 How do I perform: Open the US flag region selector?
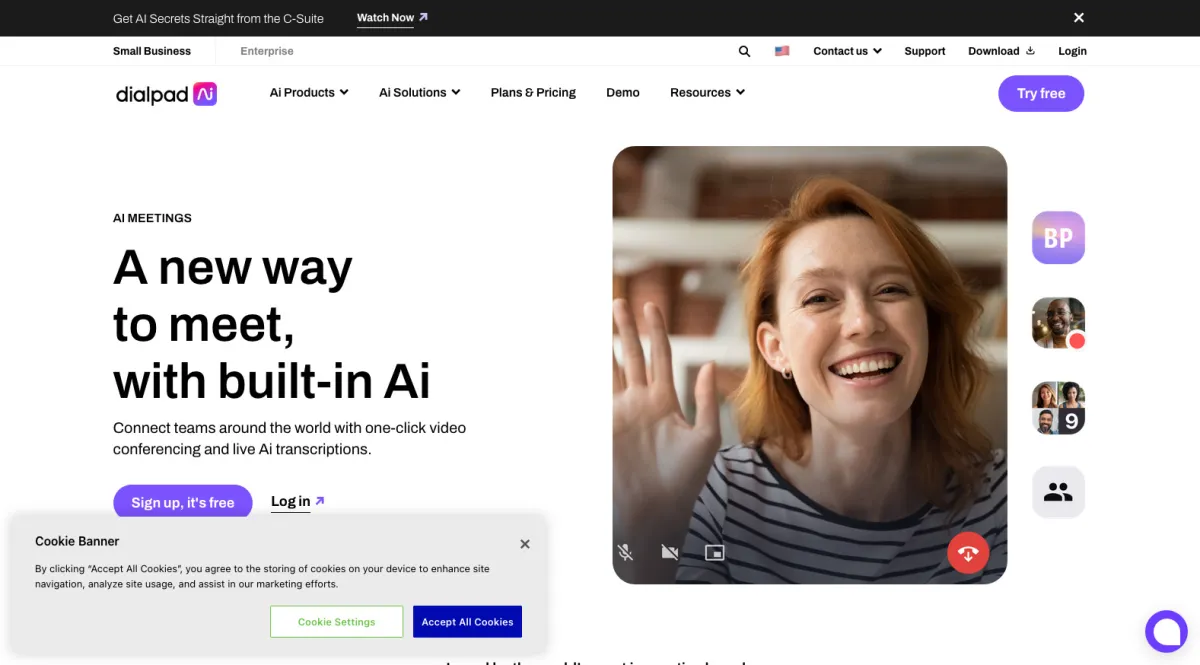(x=782, y=51)
